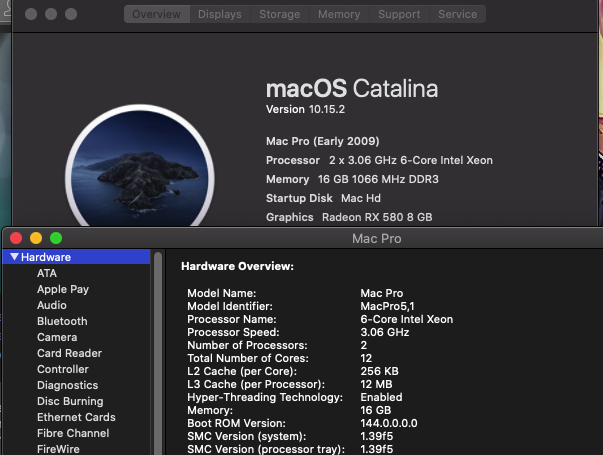Image resolution: width=603 pixels, height=455 pixels.
Task: Select Hardware category in sidebar
Action: (76, 257)
